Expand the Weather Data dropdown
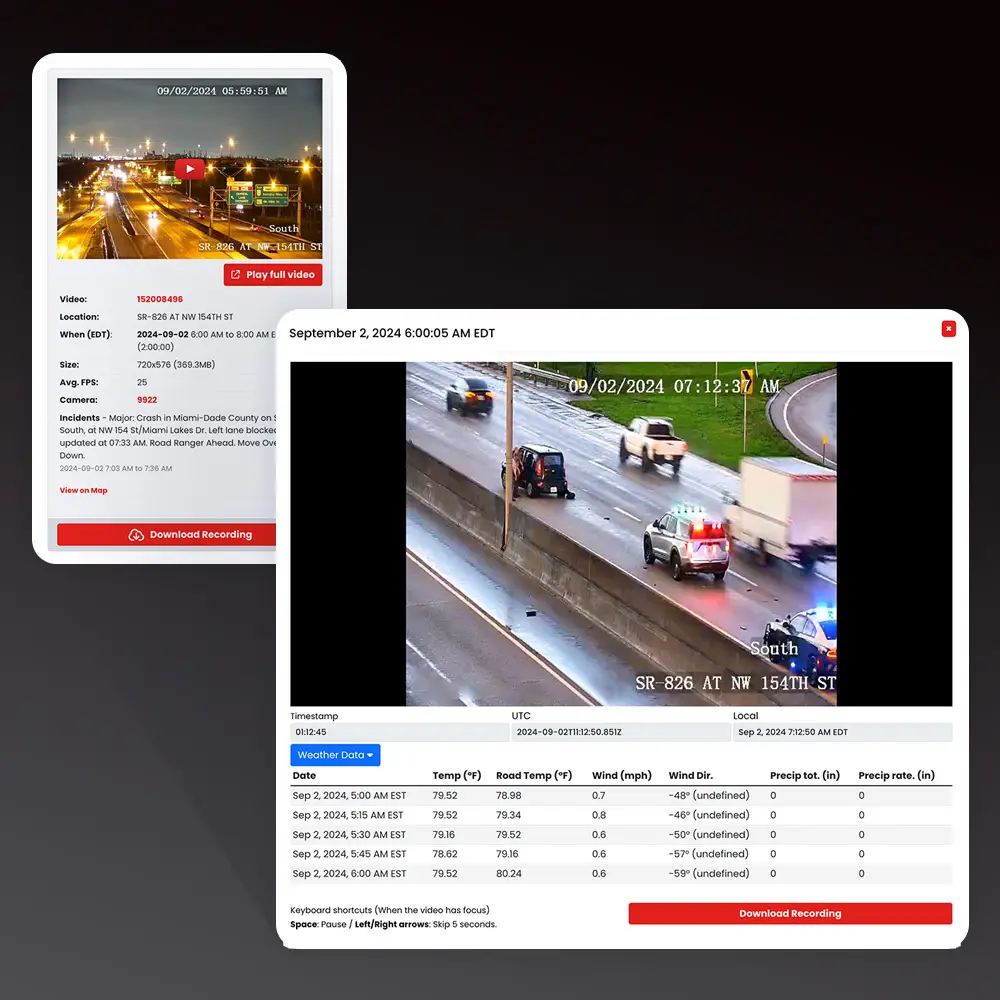Image resolution: width=1000 pixels, height=1000 pixels. [335, 755]
